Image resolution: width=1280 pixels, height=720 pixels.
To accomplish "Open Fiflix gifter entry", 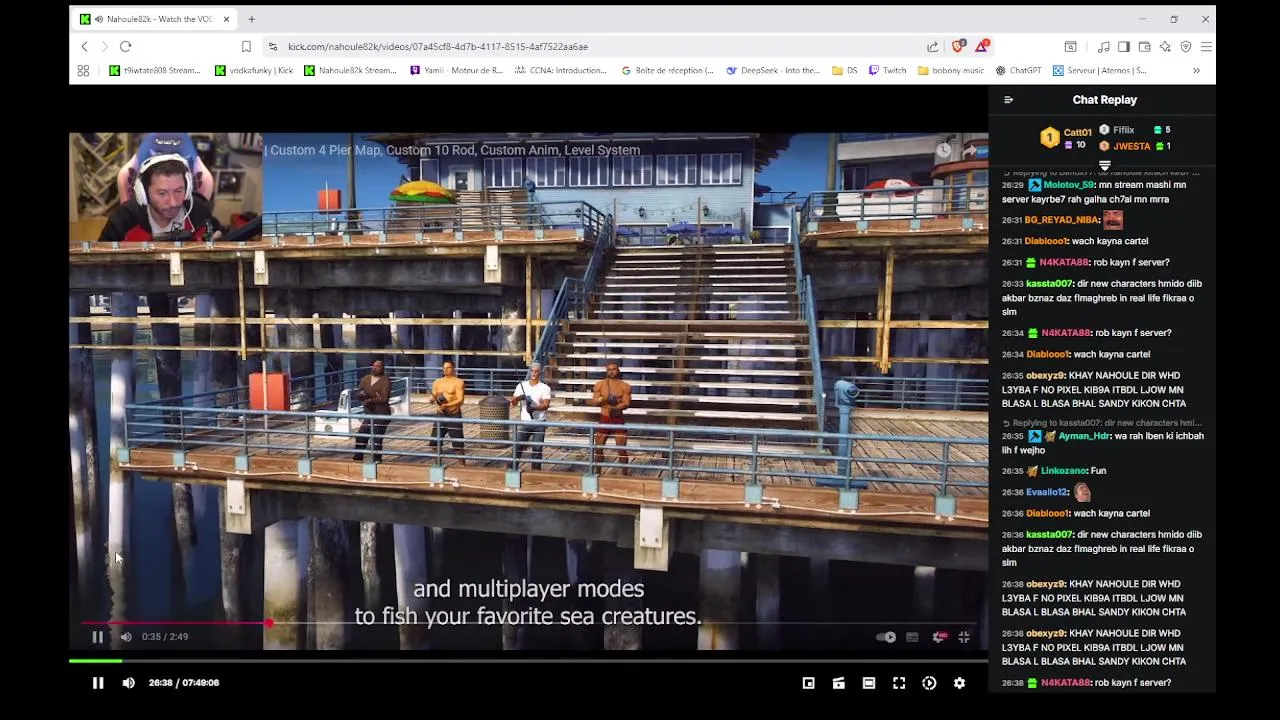I will pyautogui.click(x=1124, y=130).
